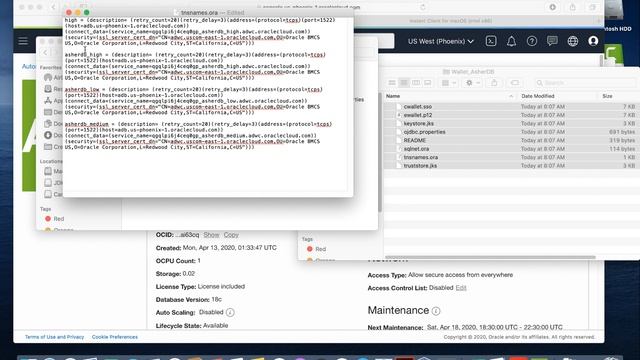Click the Lifecycle State: Available text
Viewport: 640px width, 360px height.
(192, 326)
